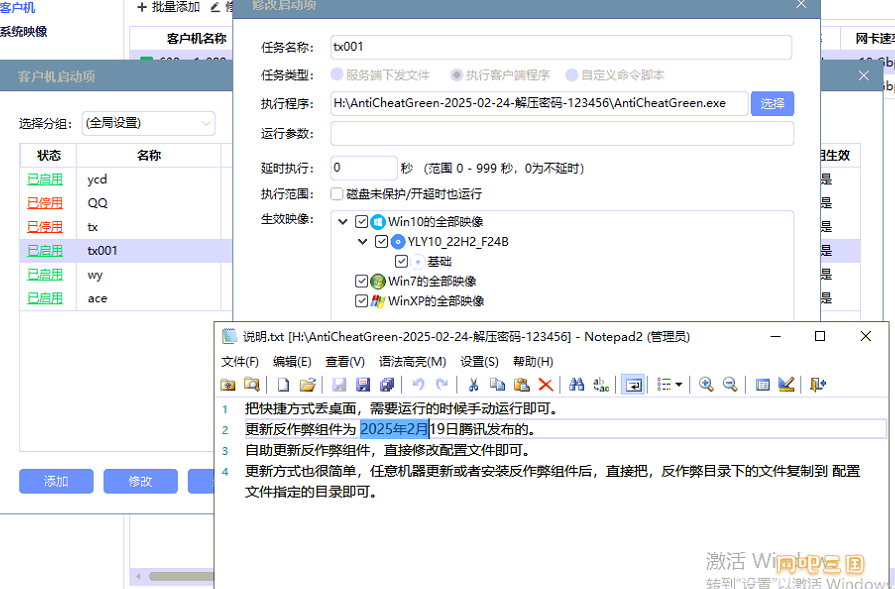The width and height of the screenshot is (895, 589).
Task: Click the Paste clipboard icon
Action: coord(521,384)
